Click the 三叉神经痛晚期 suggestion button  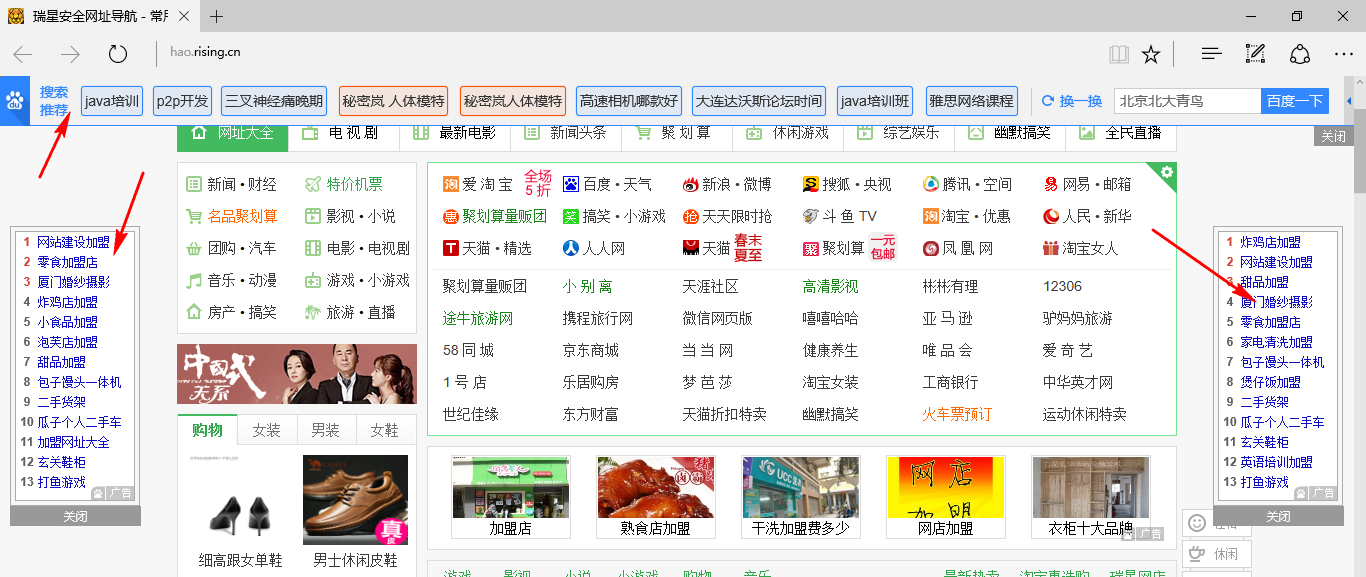click(274, 101)
